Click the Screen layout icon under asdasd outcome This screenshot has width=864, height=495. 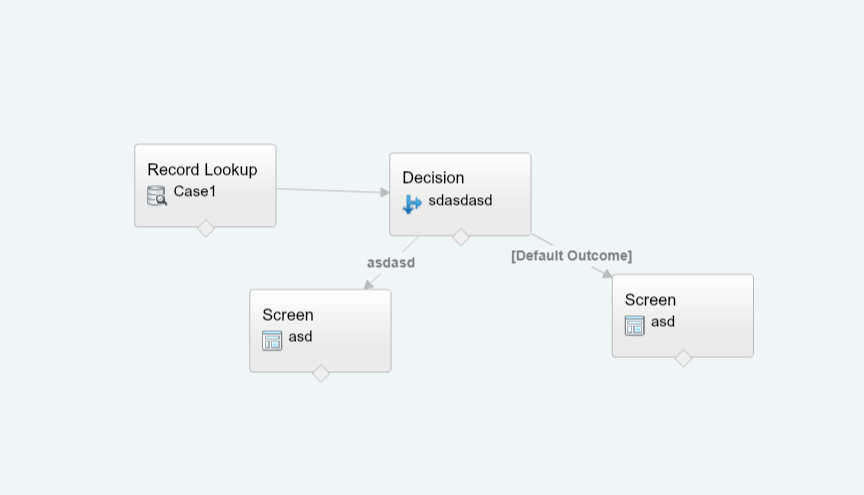click(272, 340)
